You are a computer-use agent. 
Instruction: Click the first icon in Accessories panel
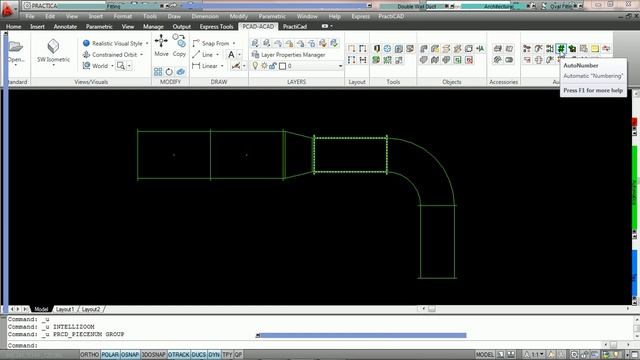point(498,49)
